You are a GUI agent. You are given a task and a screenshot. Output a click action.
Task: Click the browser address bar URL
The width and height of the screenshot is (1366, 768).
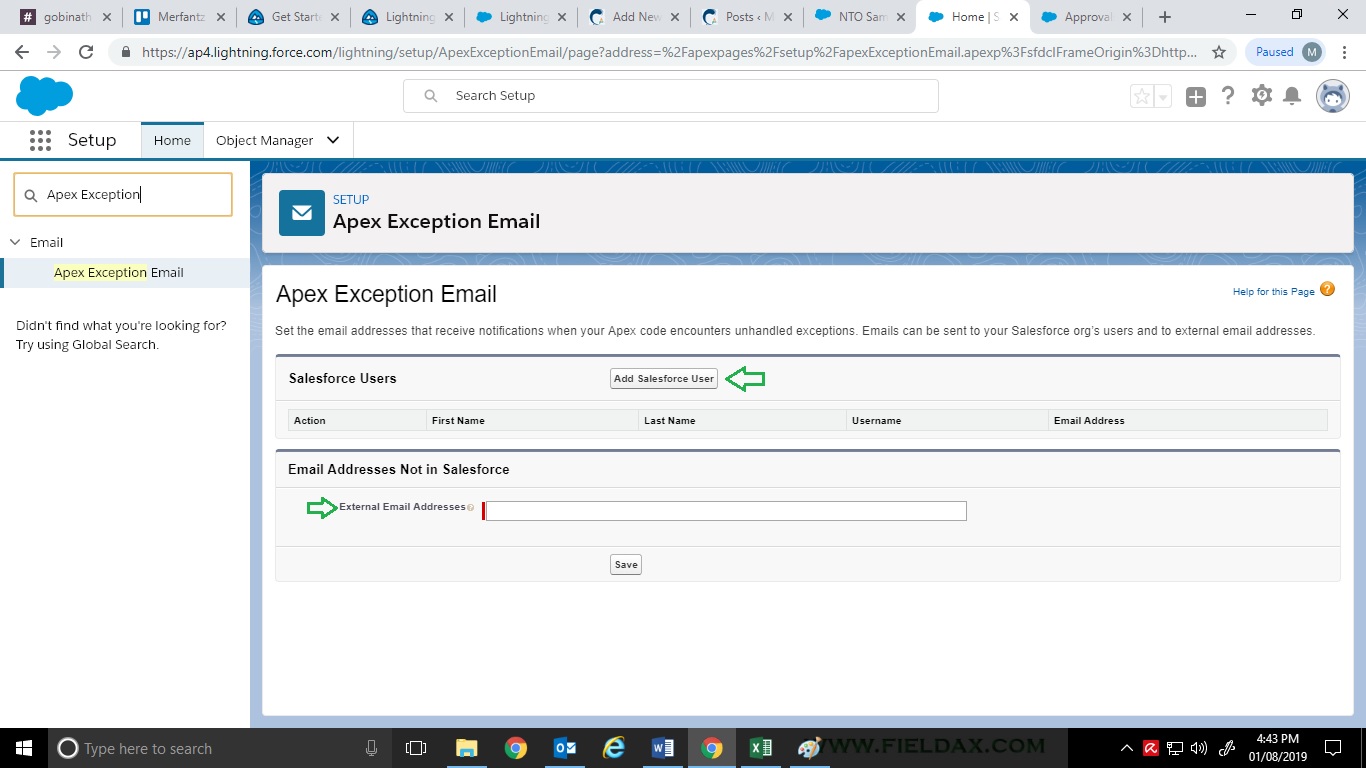click(x=668, y=52)
